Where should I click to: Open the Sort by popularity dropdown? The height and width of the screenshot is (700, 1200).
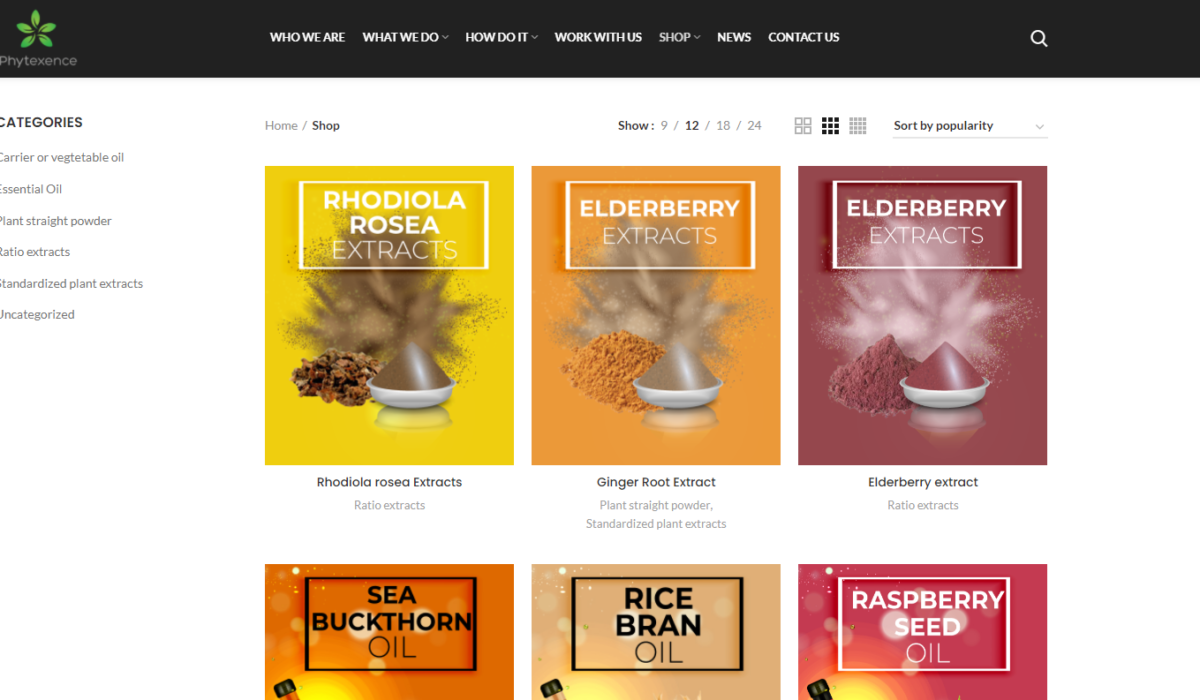point(970,126)
